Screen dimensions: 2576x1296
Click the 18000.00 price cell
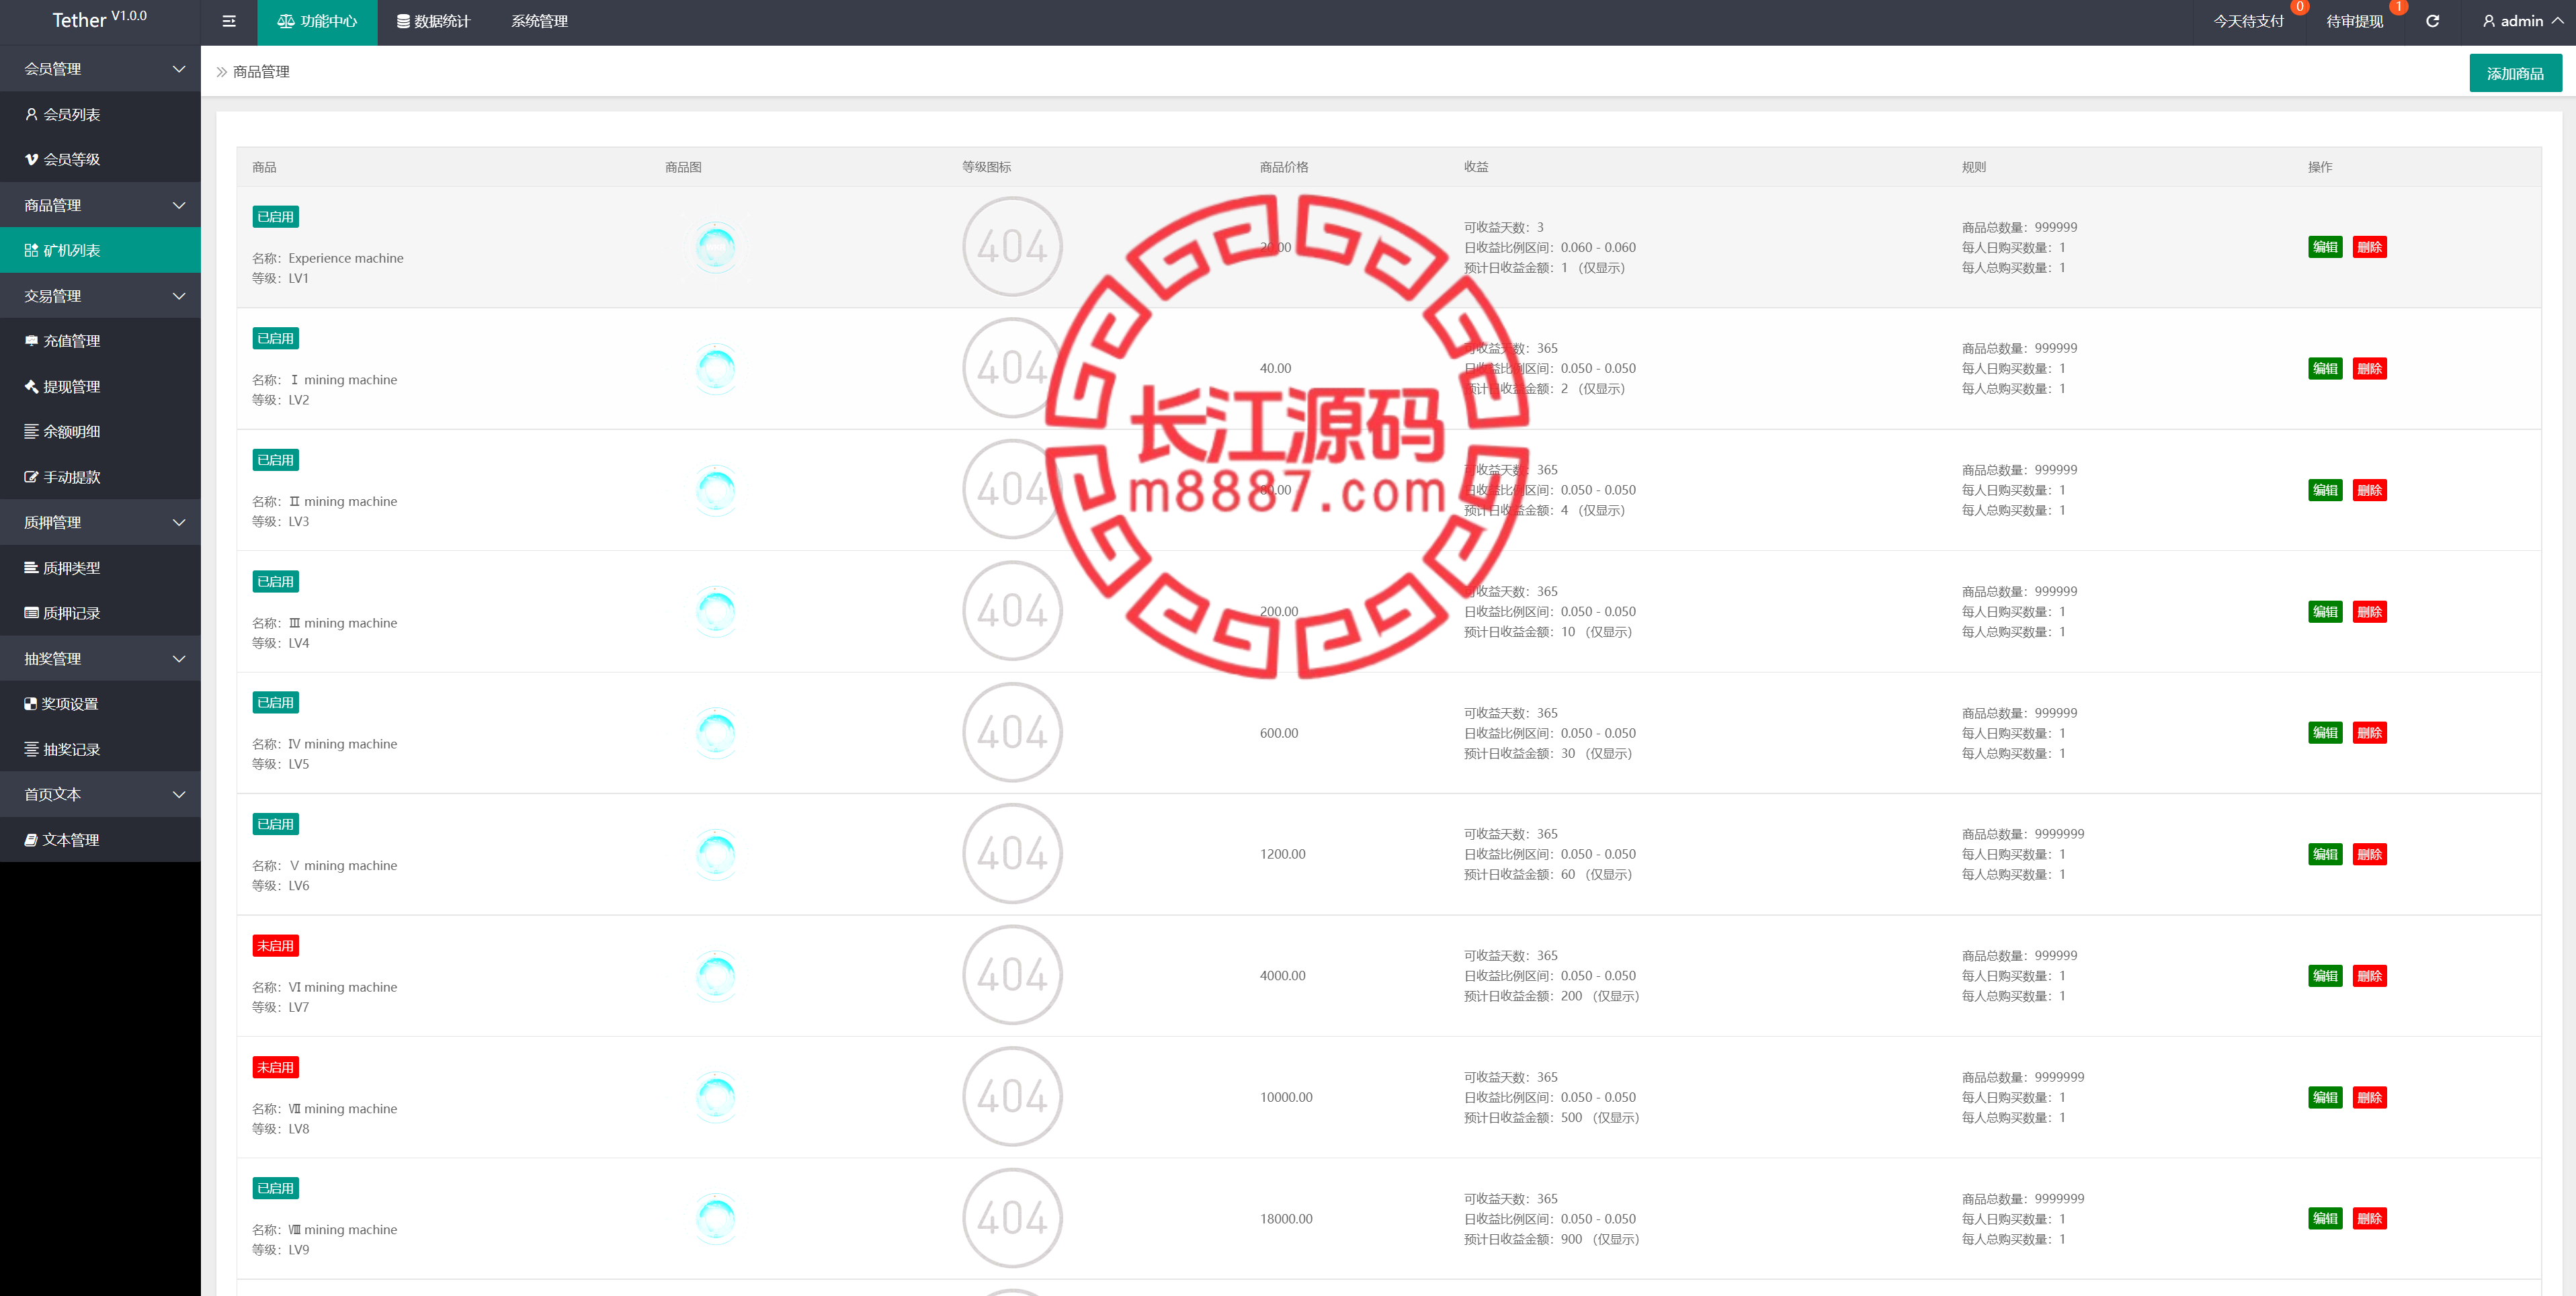pyautogui.click(x=1286, y=1219)
